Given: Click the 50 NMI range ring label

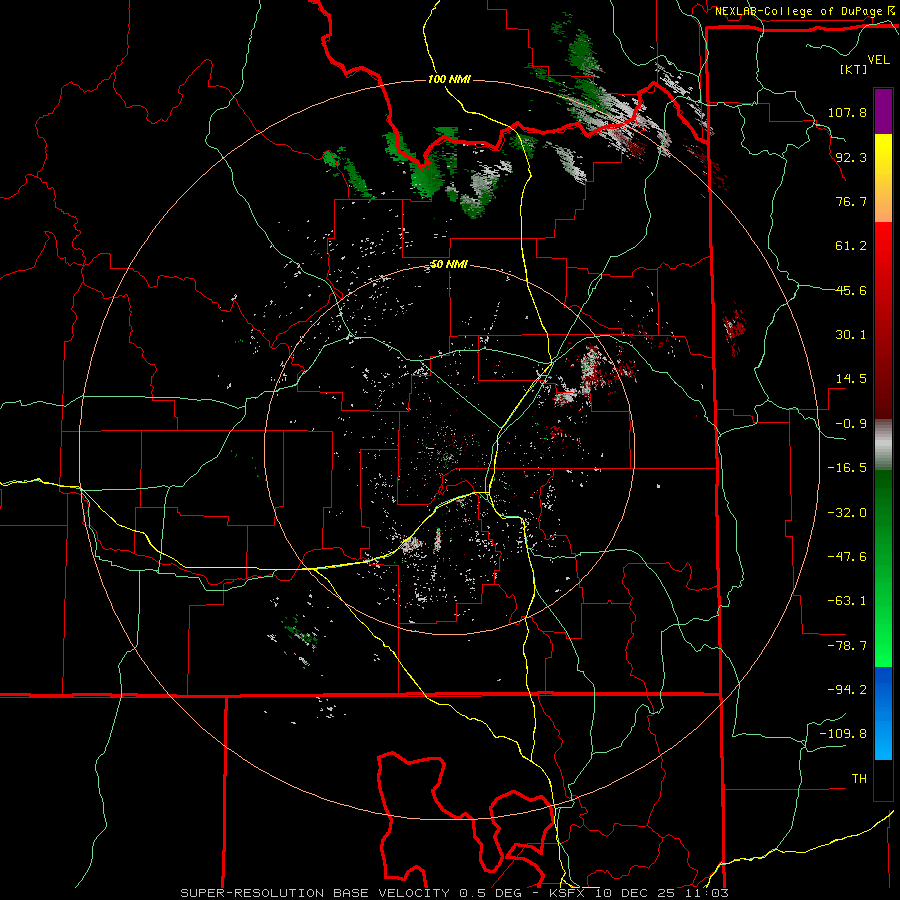Looking at the screenshot, I should pos(449,265).
